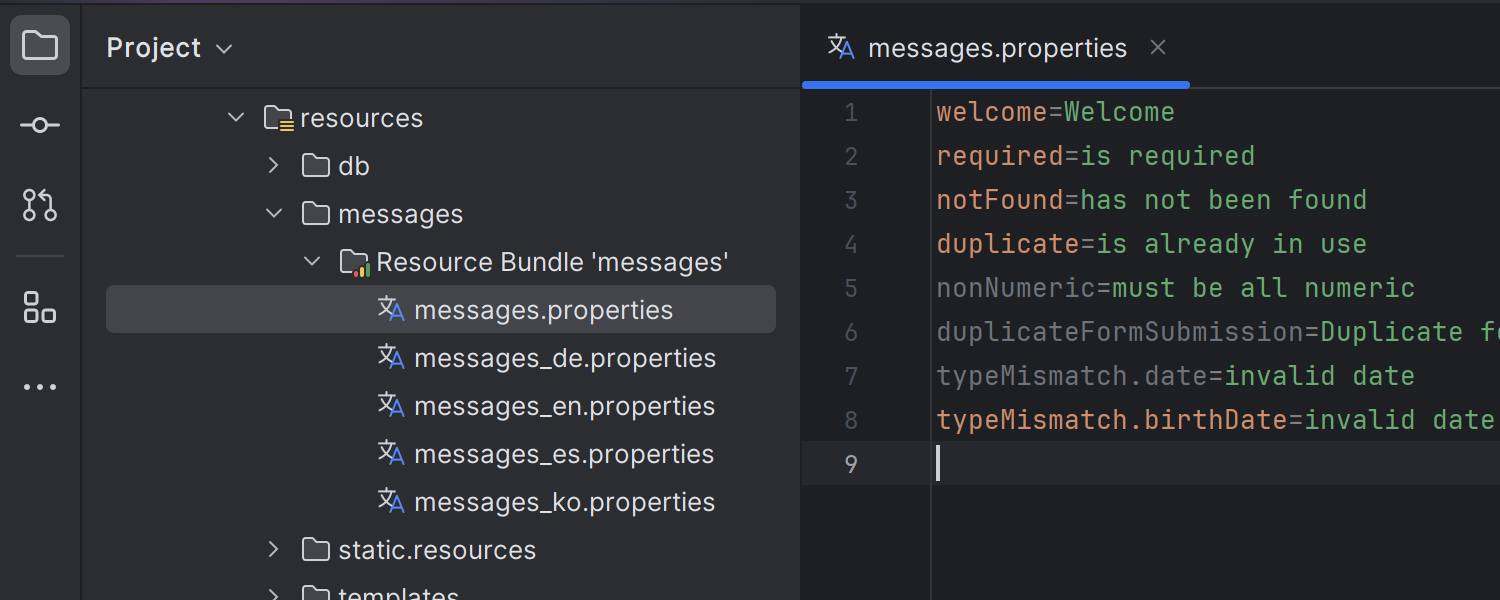
Task: Select the messages.properties editor tab
Action: pos(996,47)
